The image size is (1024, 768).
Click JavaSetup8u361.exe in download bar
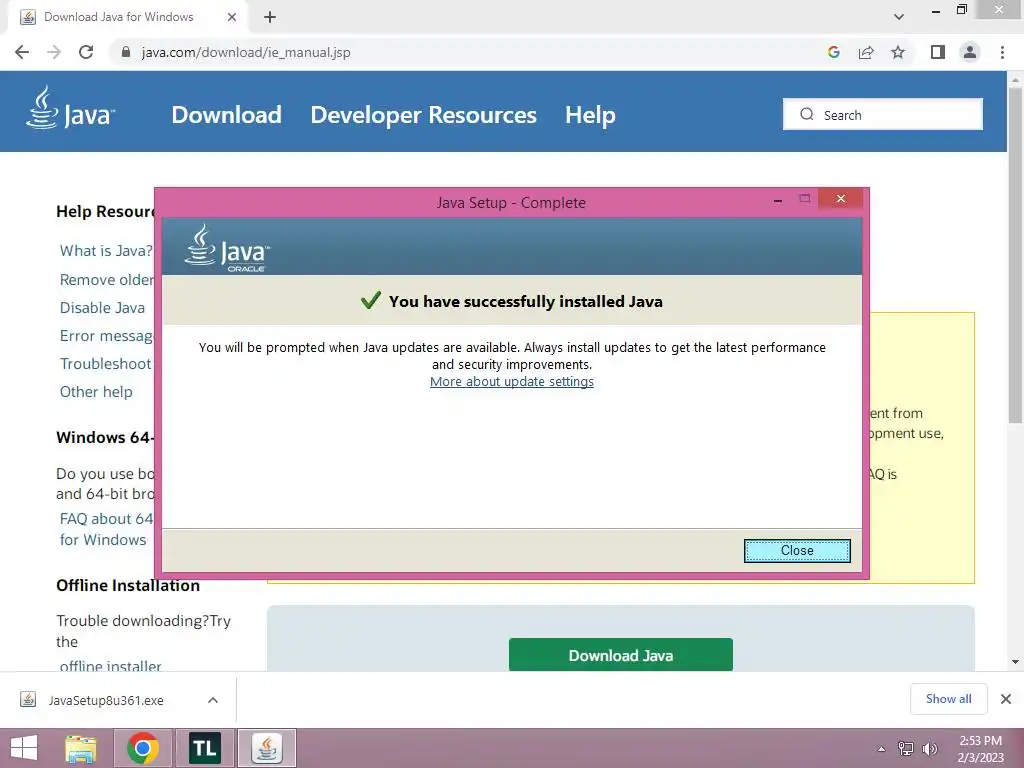(x=106, y=700)
